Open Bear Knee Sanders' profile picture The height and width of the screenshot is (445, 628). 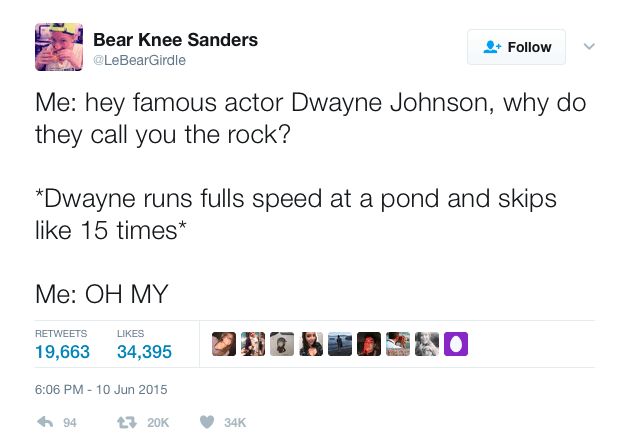pos(58,48)
